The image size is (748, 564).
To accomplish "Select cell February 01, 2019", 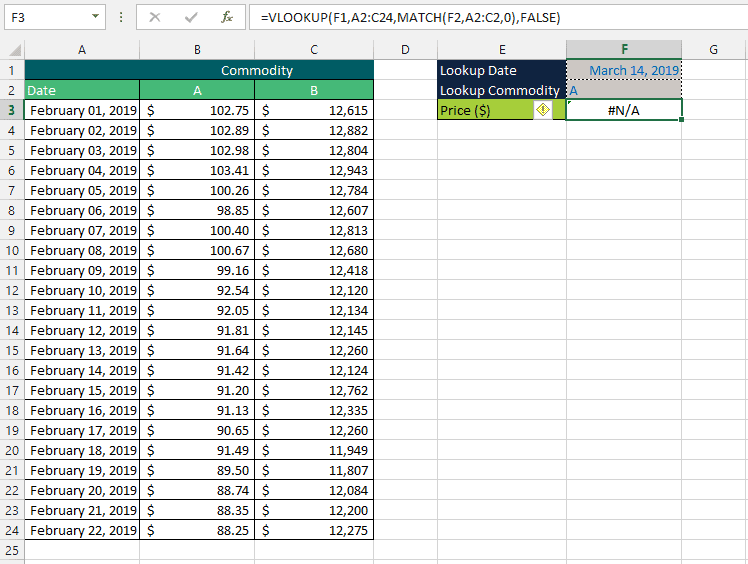I will click(x=82, y=111).
